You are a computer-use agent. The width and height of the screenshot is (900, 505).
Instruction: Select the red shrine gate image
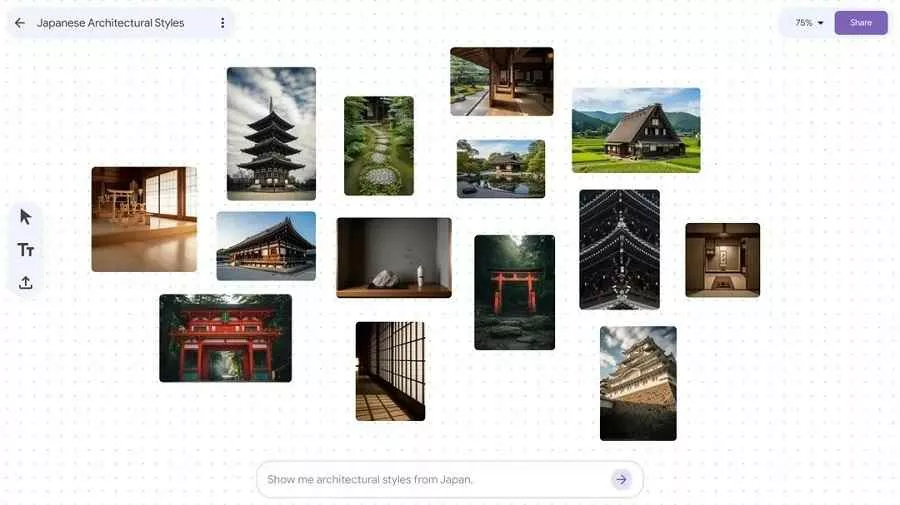(225, 338)
